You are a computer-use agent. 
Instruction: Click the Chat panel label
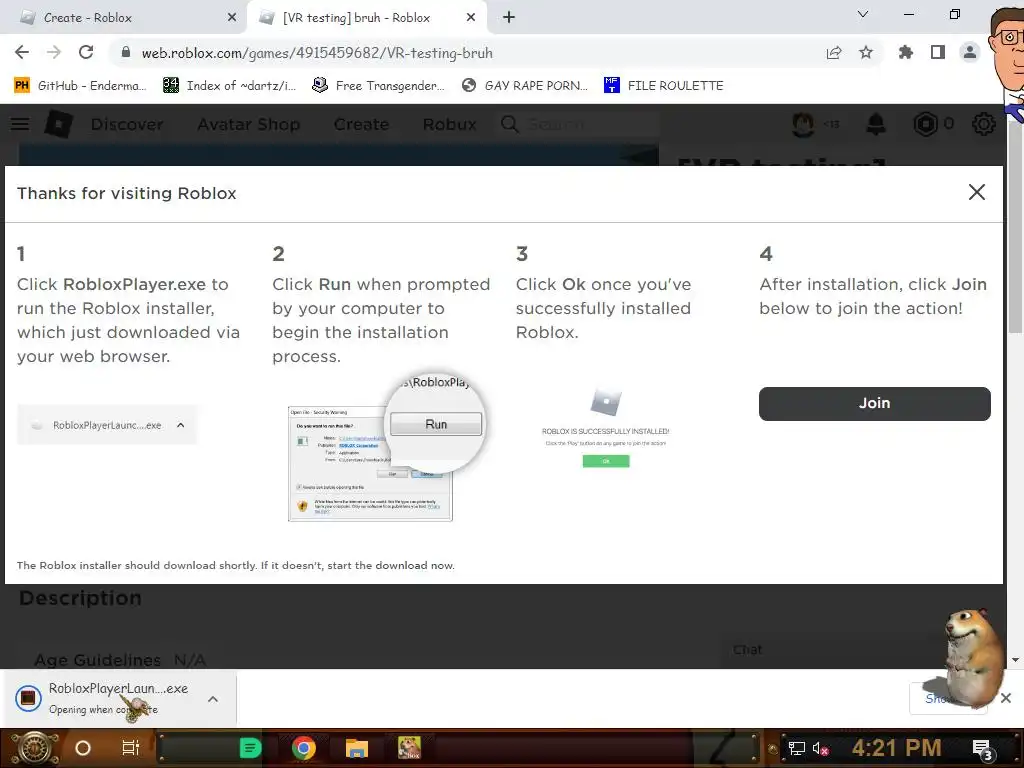coord(747,650)
